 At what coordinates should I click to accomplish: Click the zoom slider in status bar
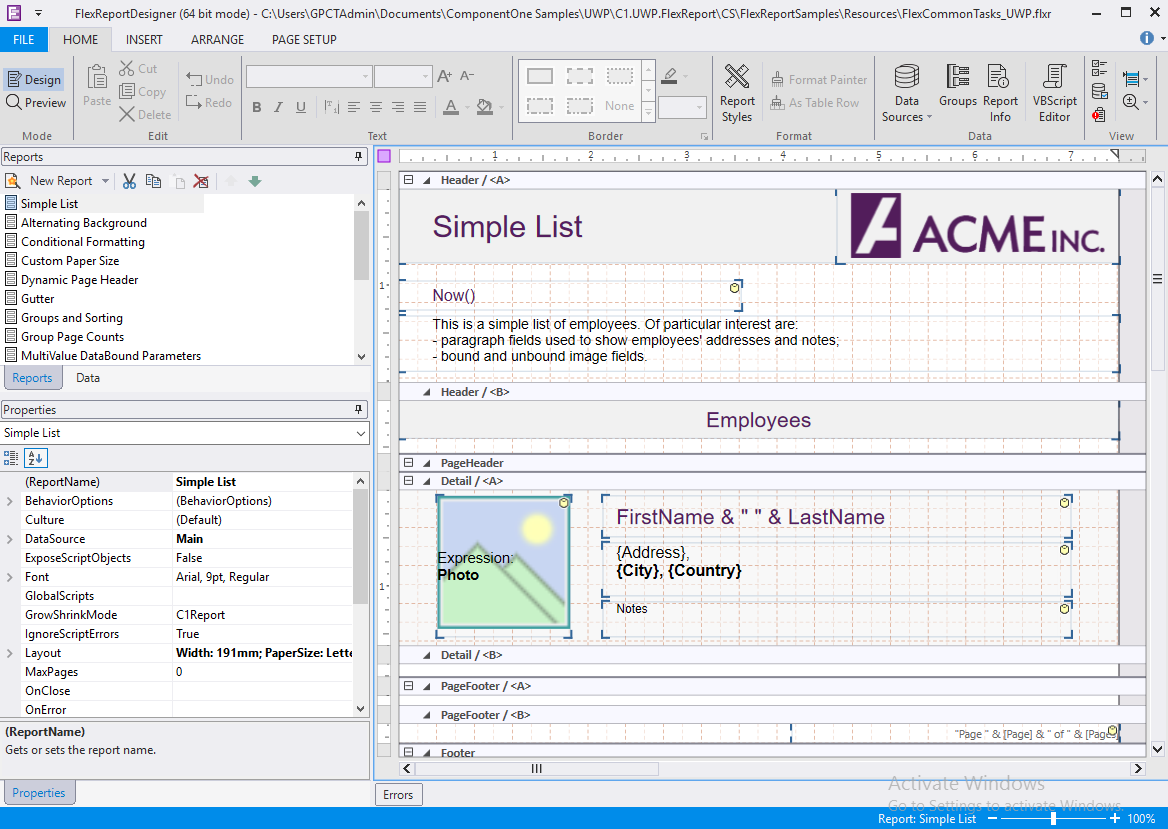point(1053,819)
